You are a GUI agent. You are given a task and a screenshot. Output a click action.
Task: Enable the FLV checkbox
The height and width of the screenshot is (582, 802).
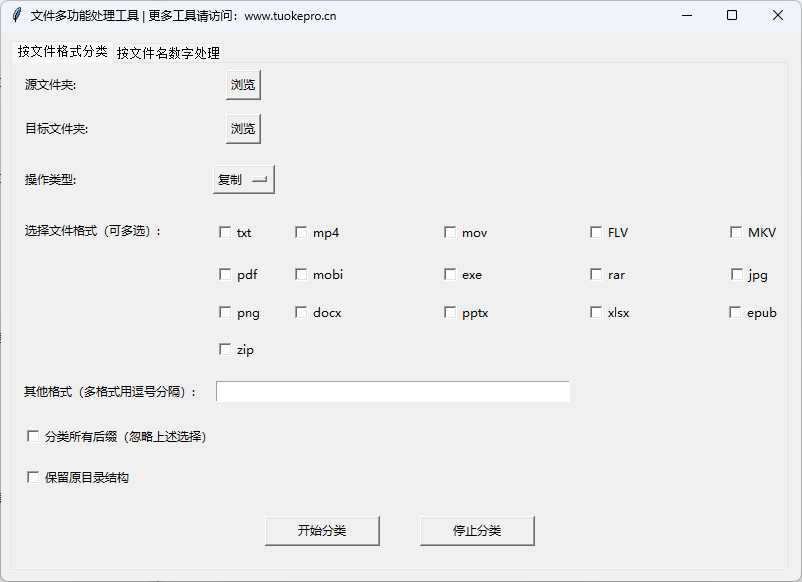596,231
